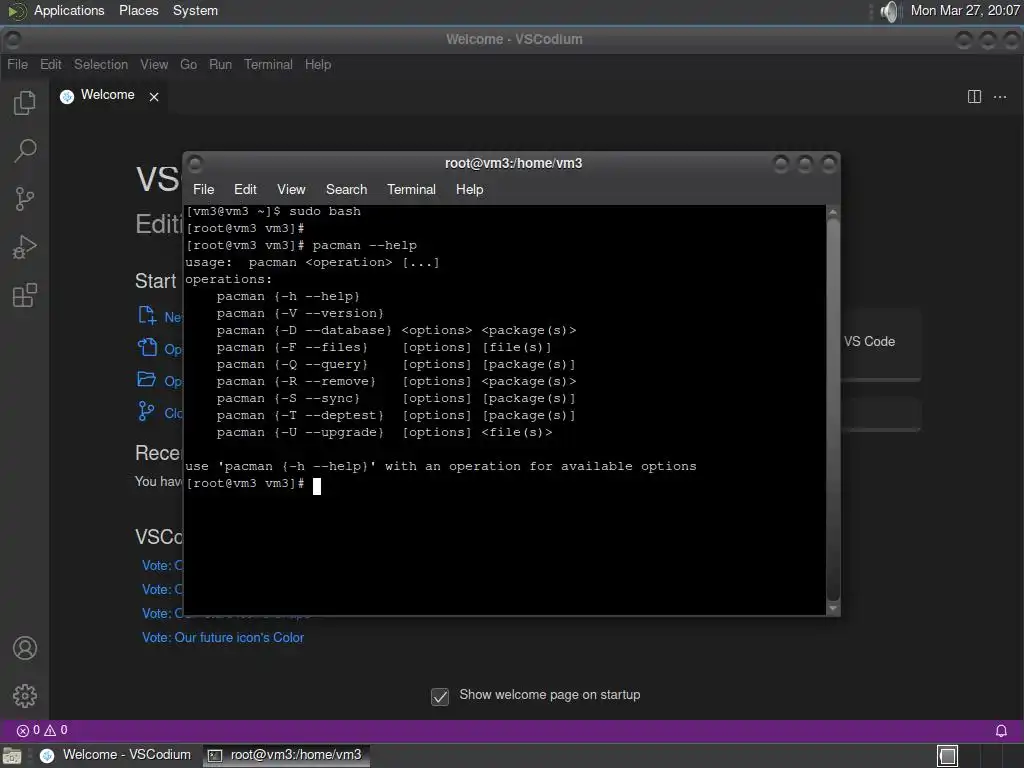
Task: Open the Explorer view in VSCodium
Action: click(x=25, y=103)
